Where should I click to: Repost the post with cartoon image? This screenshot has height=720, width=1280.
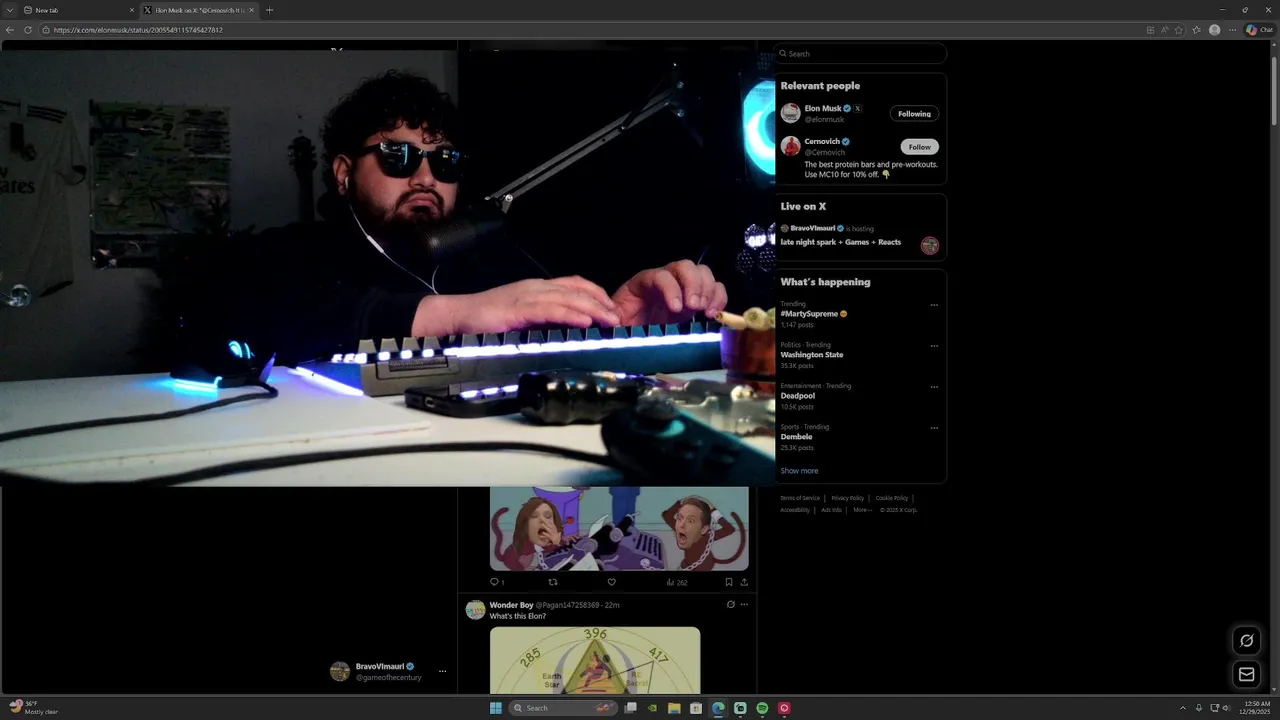pos(553,582)
